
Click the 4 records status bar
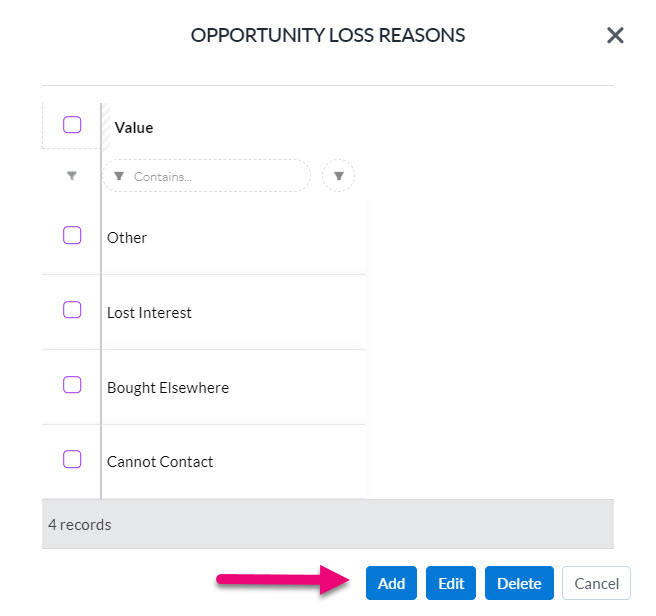(x=328, y=524)
